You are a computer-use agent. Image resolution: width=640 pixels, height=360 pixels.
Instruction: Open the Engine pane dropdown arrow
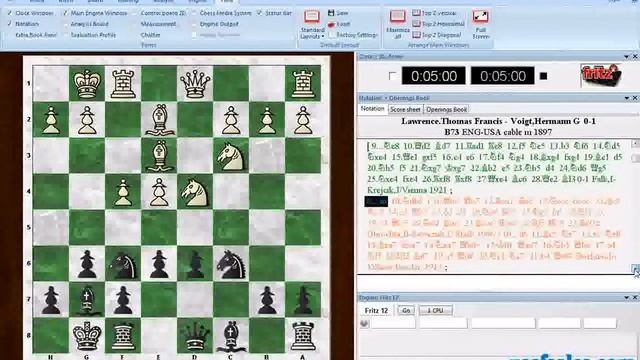627,298
